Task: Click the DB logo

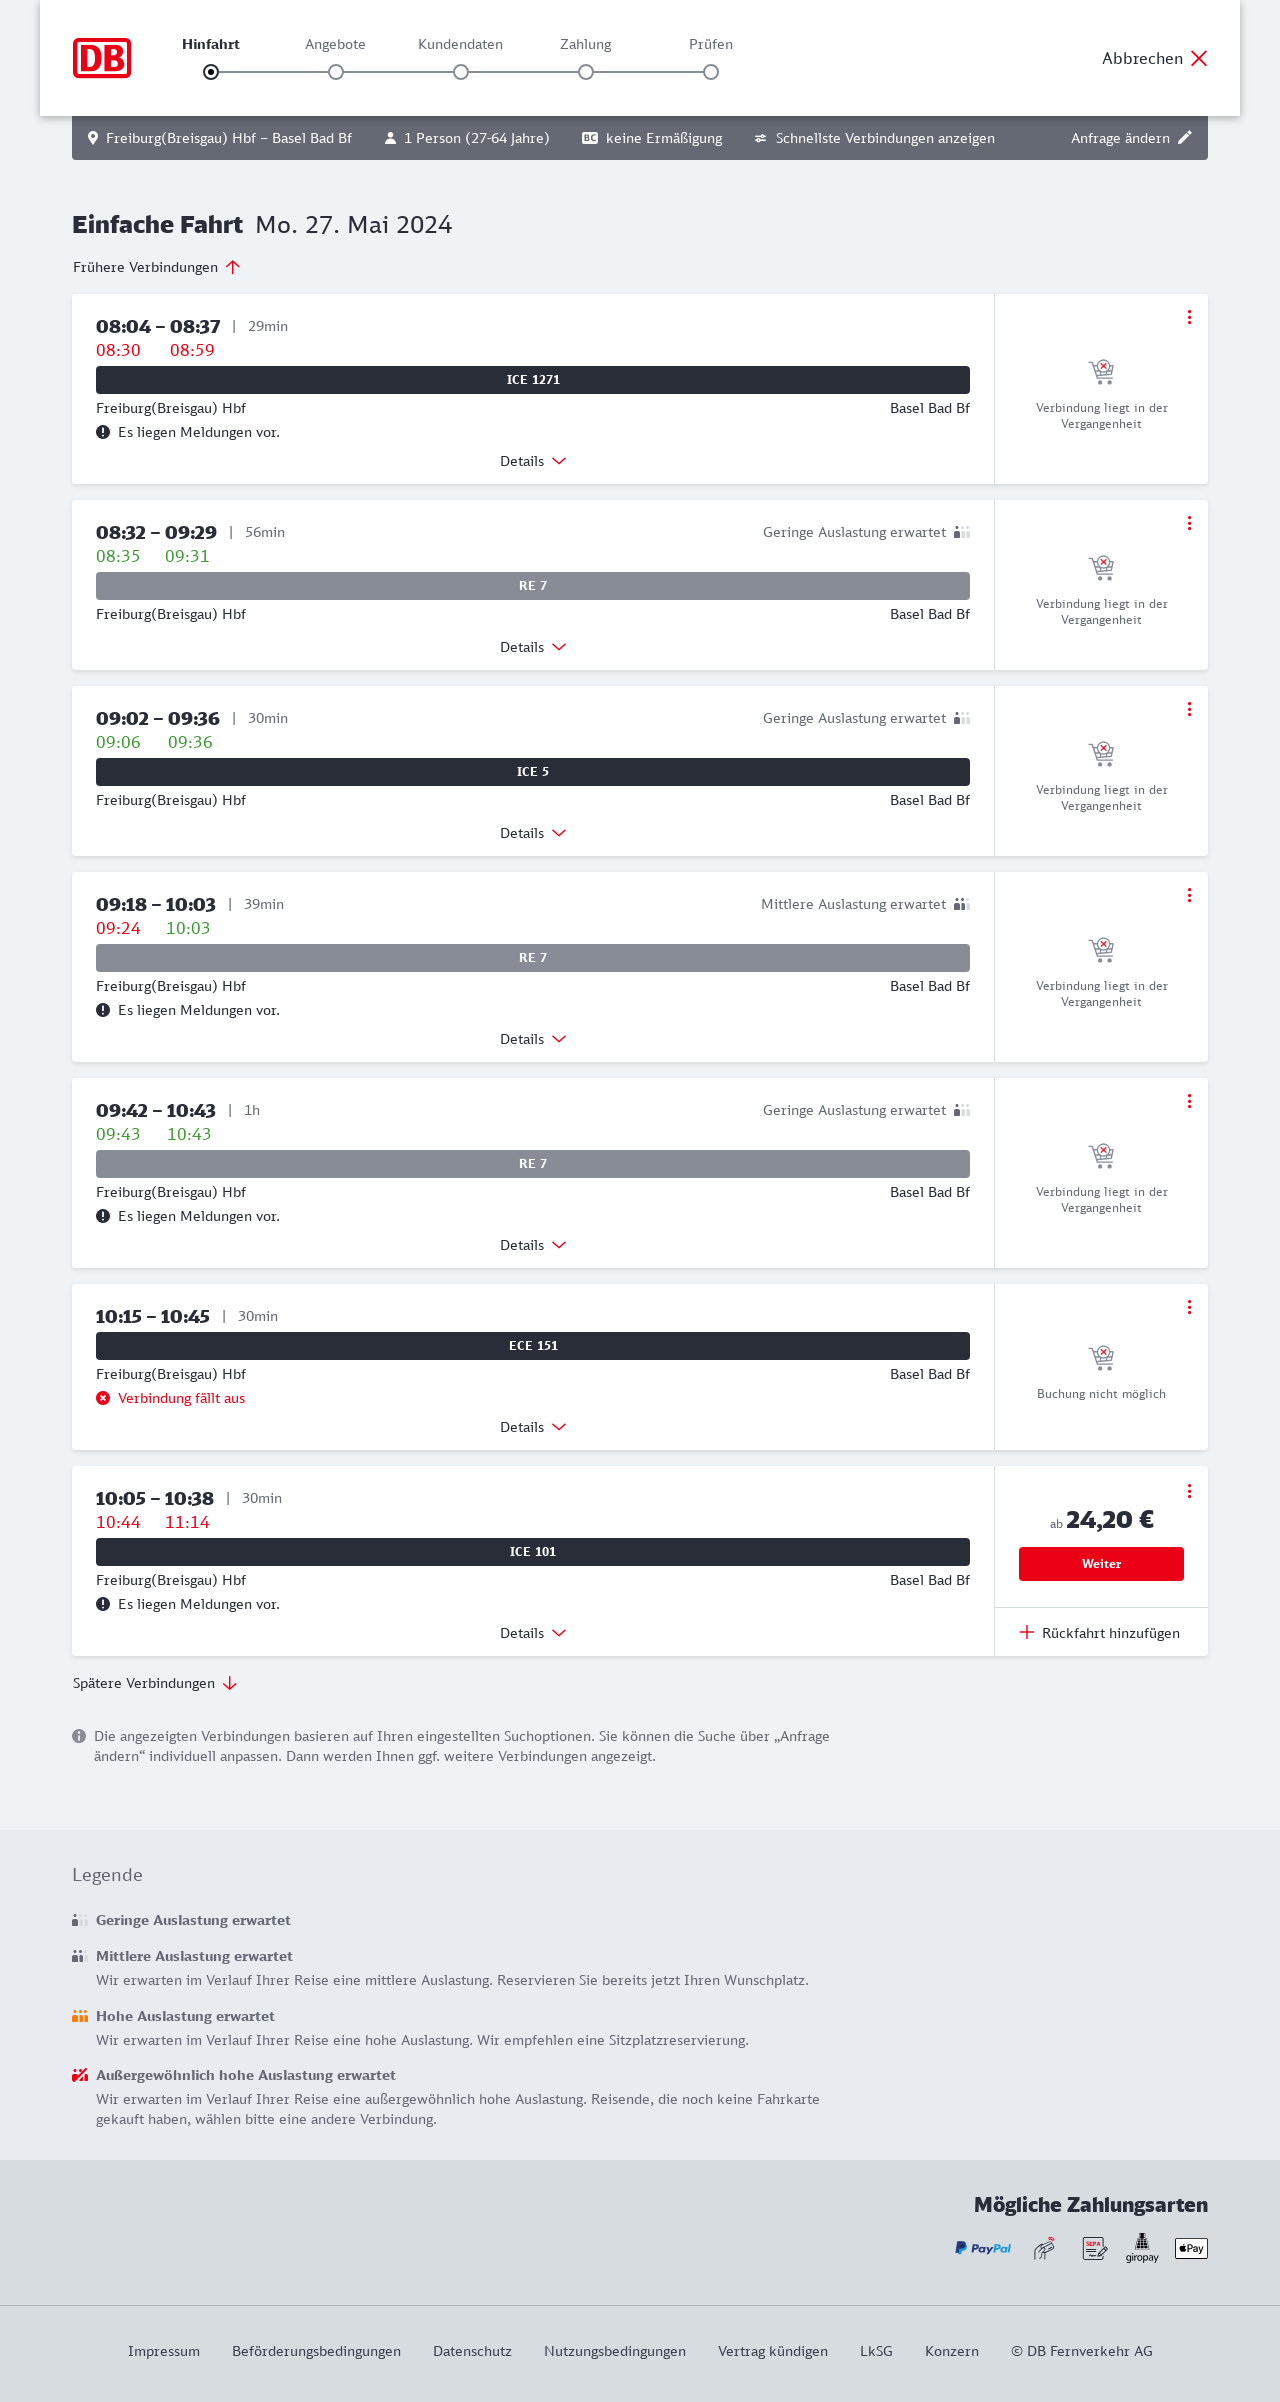Action: (102, 58)
